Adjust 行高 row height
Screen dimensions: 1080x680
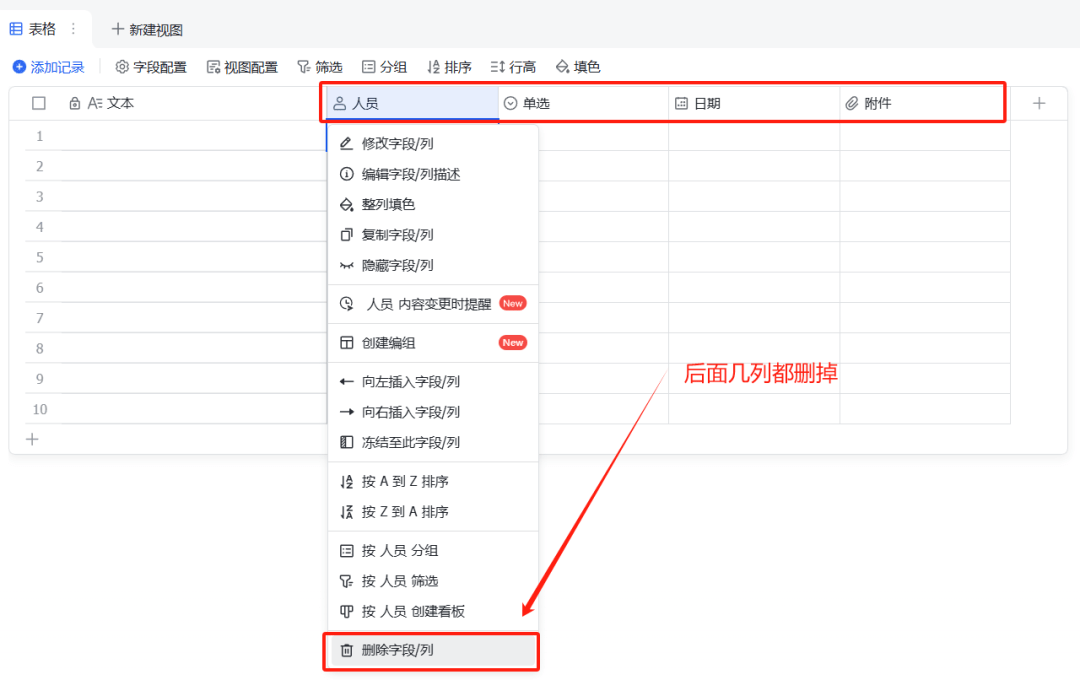pos(513,67)
